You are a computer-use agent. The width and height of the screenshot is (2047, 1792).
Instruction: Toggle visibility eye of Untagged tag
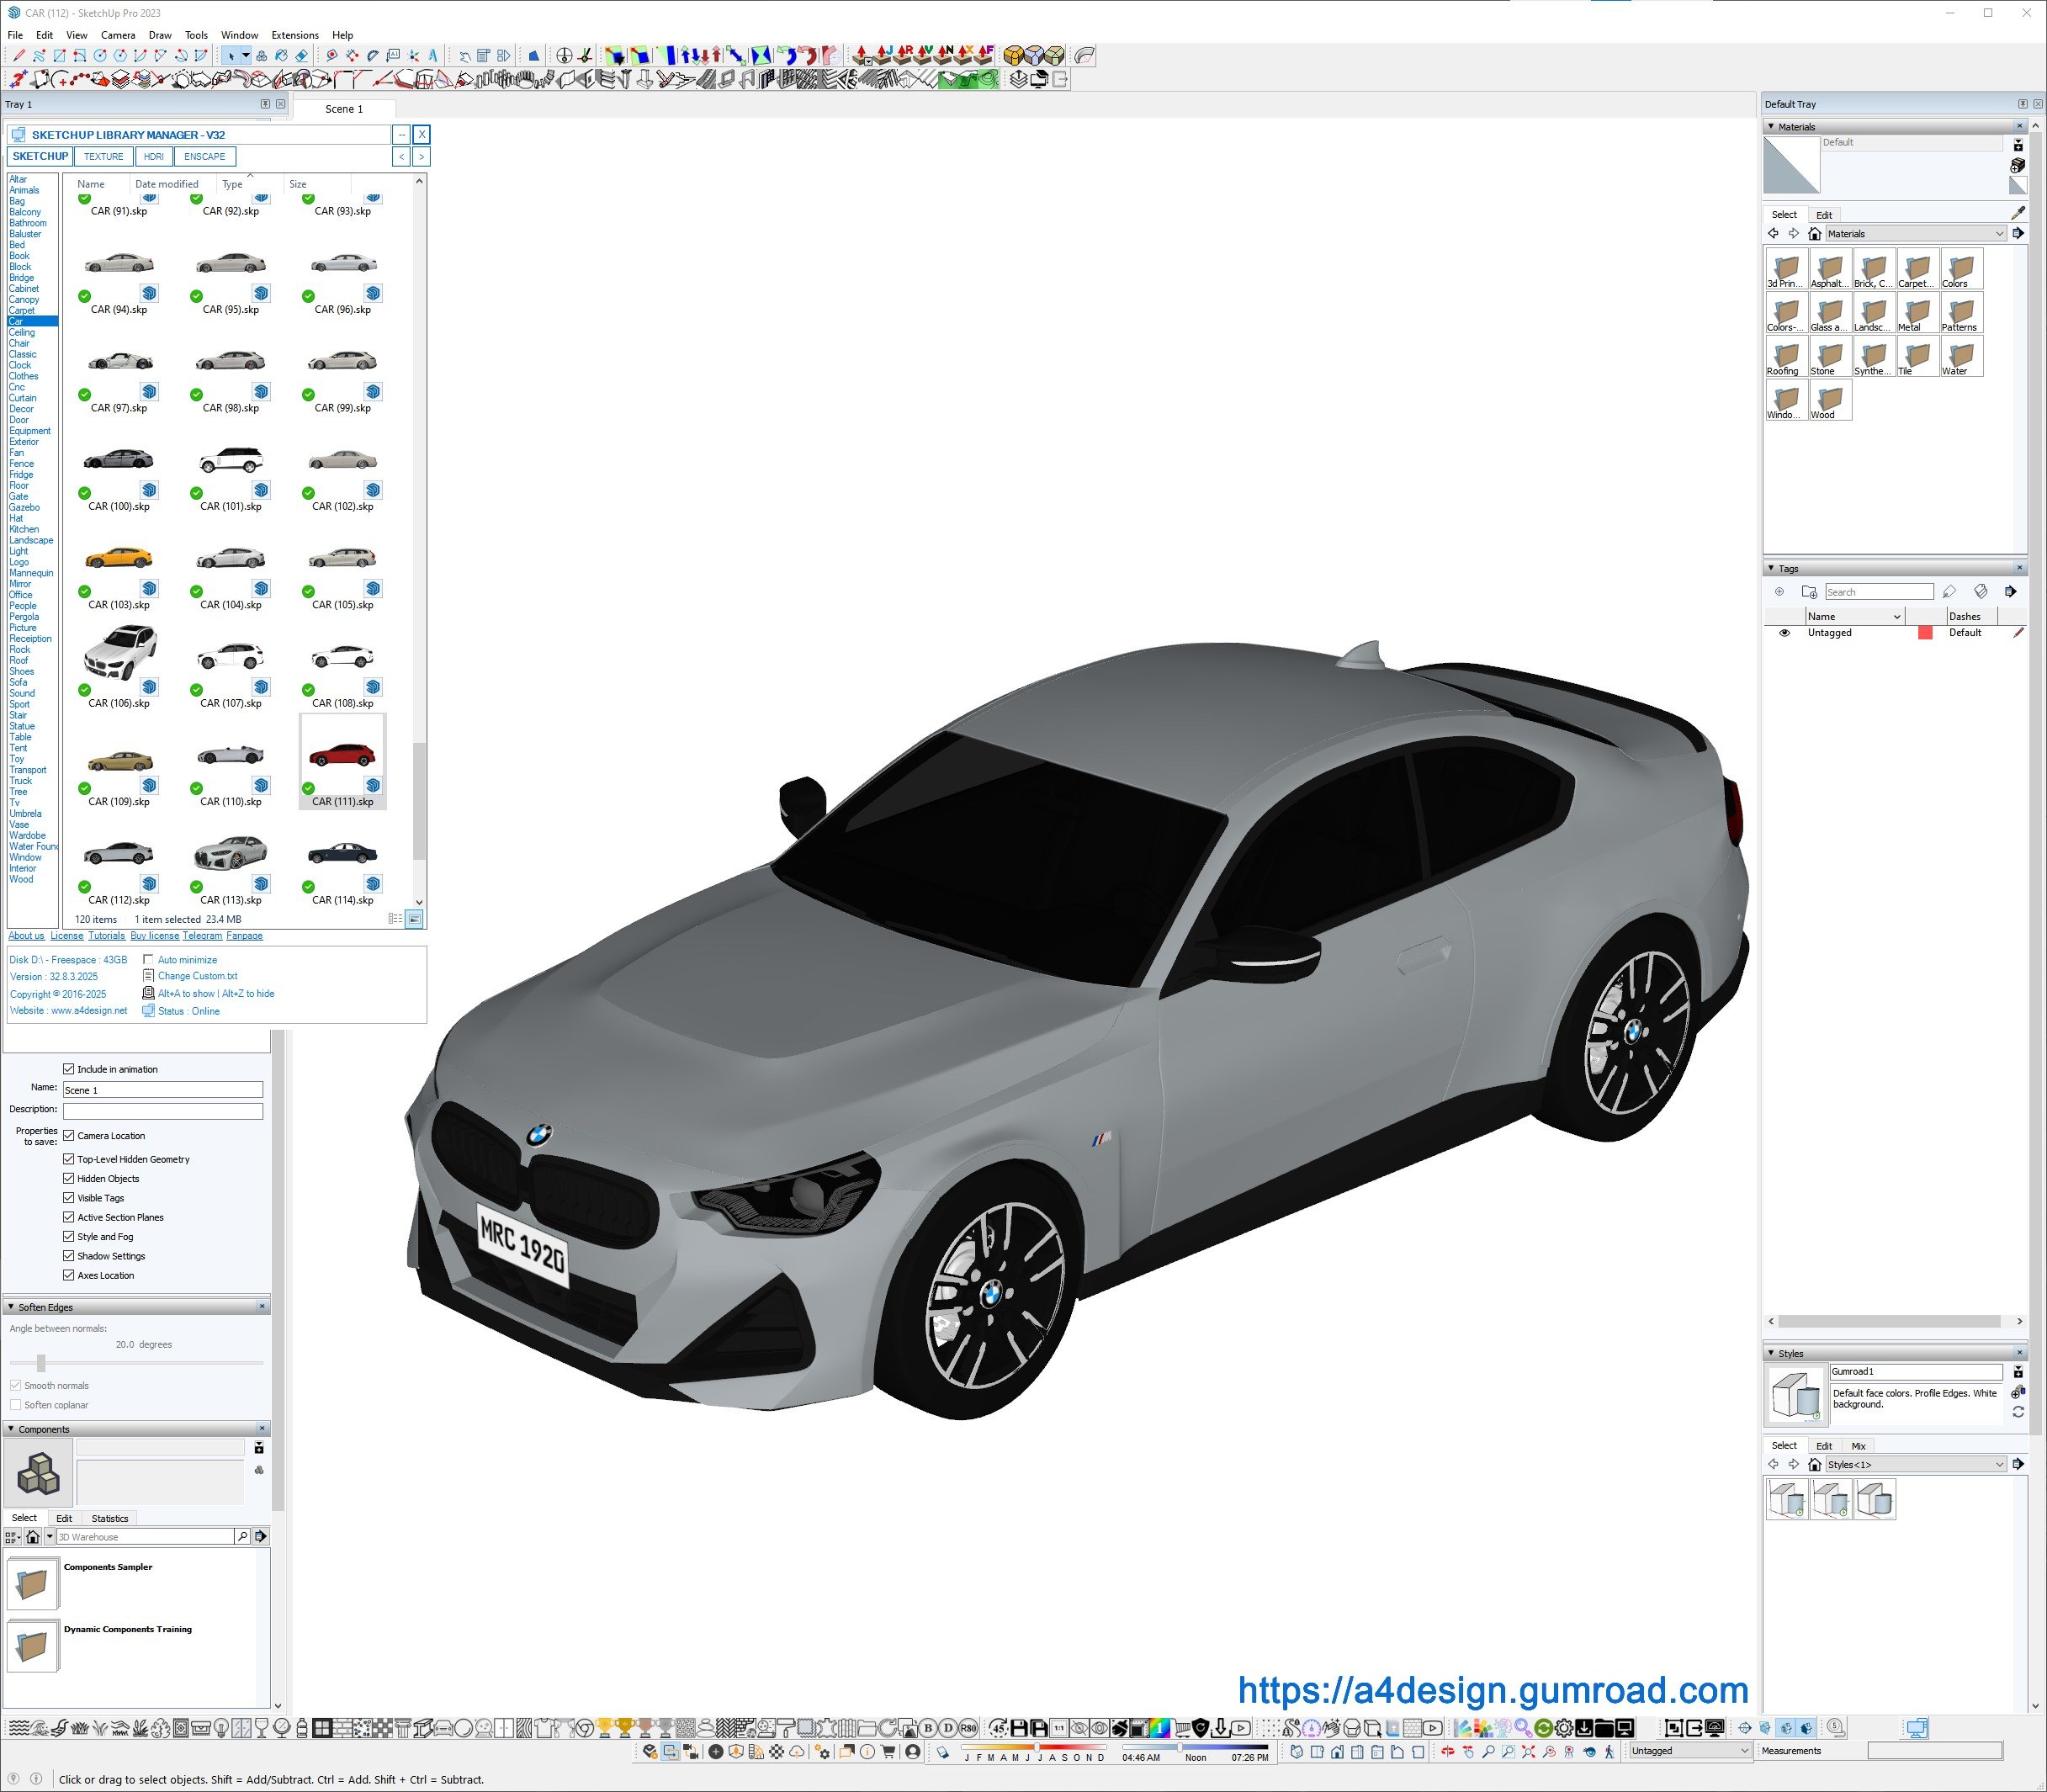(x=1784, y=633)
